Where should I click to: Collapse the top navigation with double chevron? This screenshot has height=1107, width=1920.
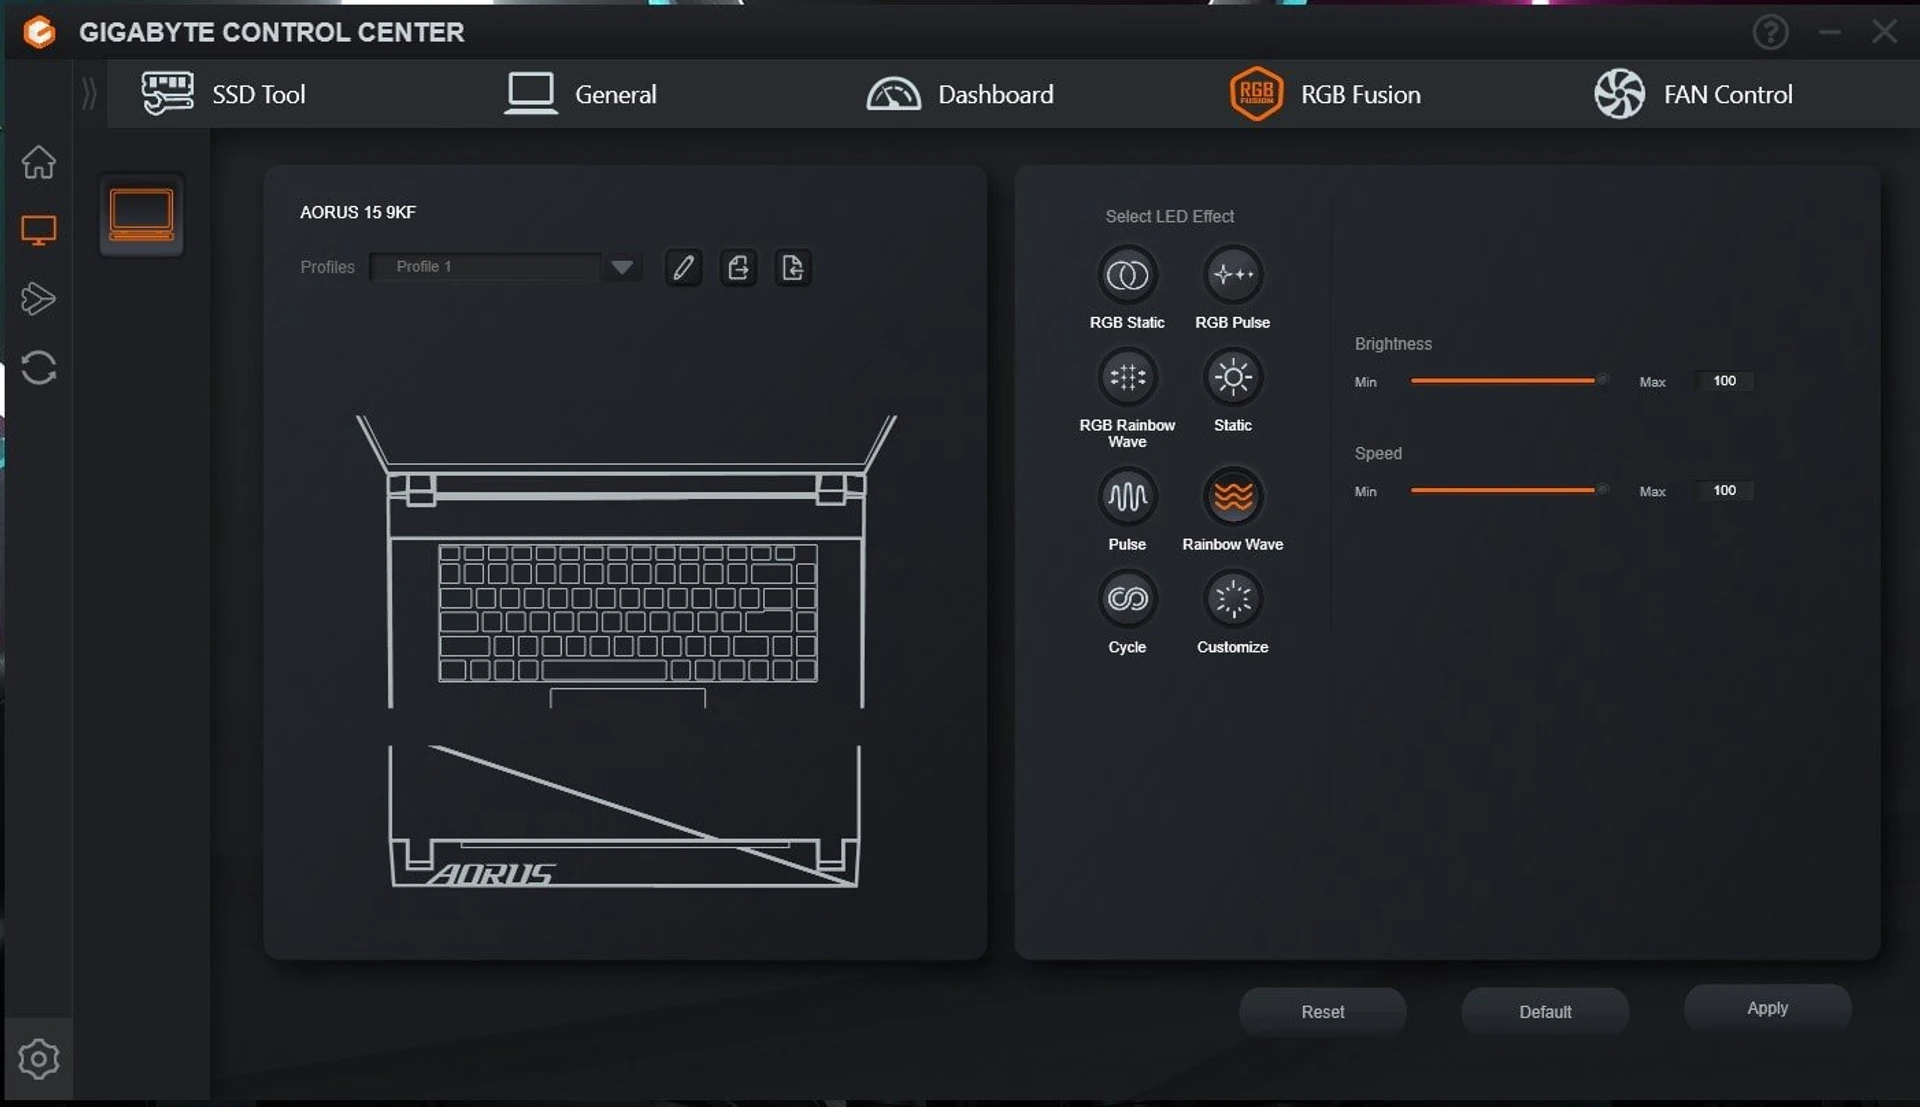[x=89, y=94]
